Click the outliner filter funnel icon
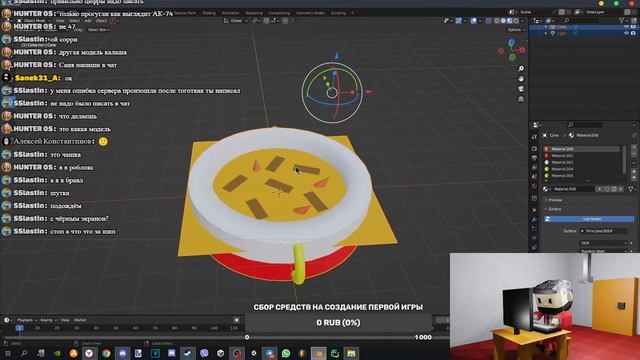The image size is (640, 360). 622,20
